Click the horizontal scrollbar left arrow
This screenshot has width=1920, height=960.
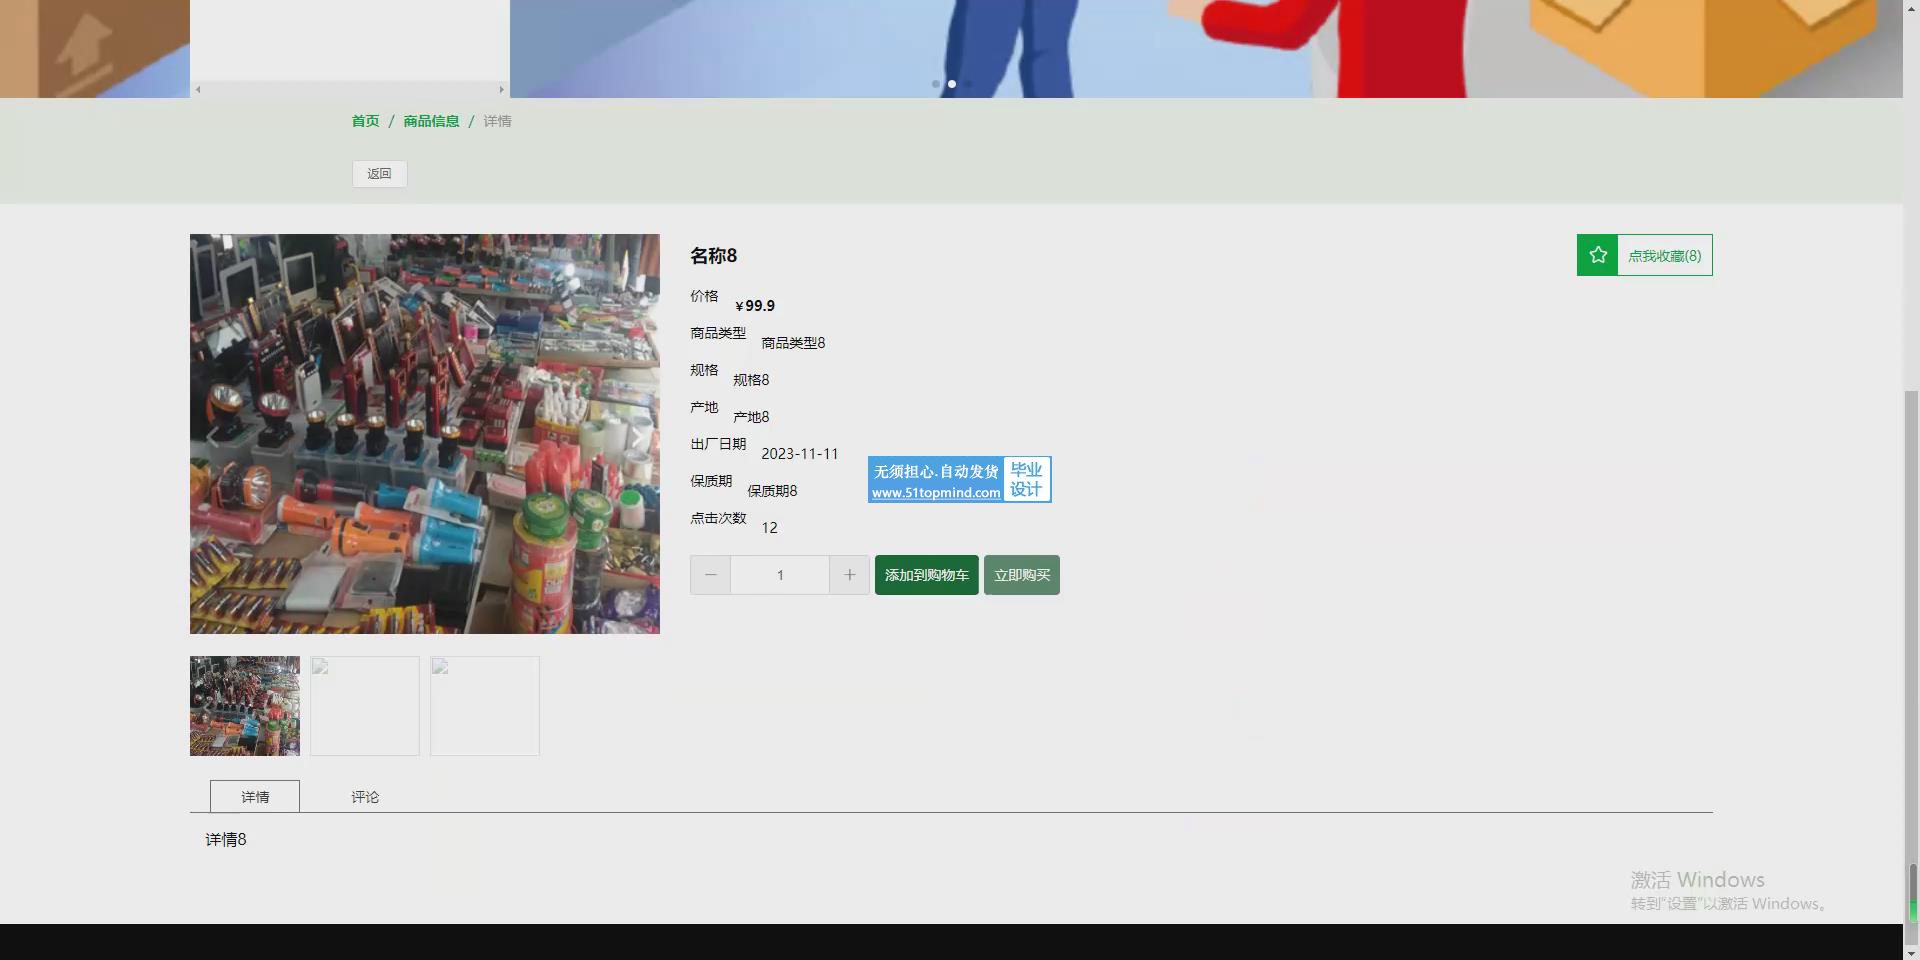tap(198, 90)
